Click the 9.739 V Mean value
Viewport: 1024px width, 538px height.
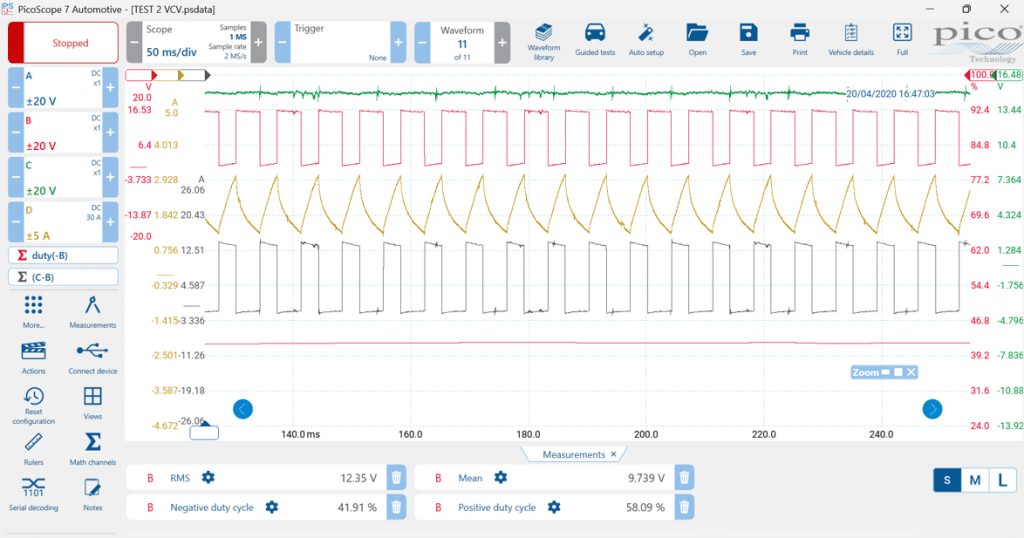[x=646, y=478]
